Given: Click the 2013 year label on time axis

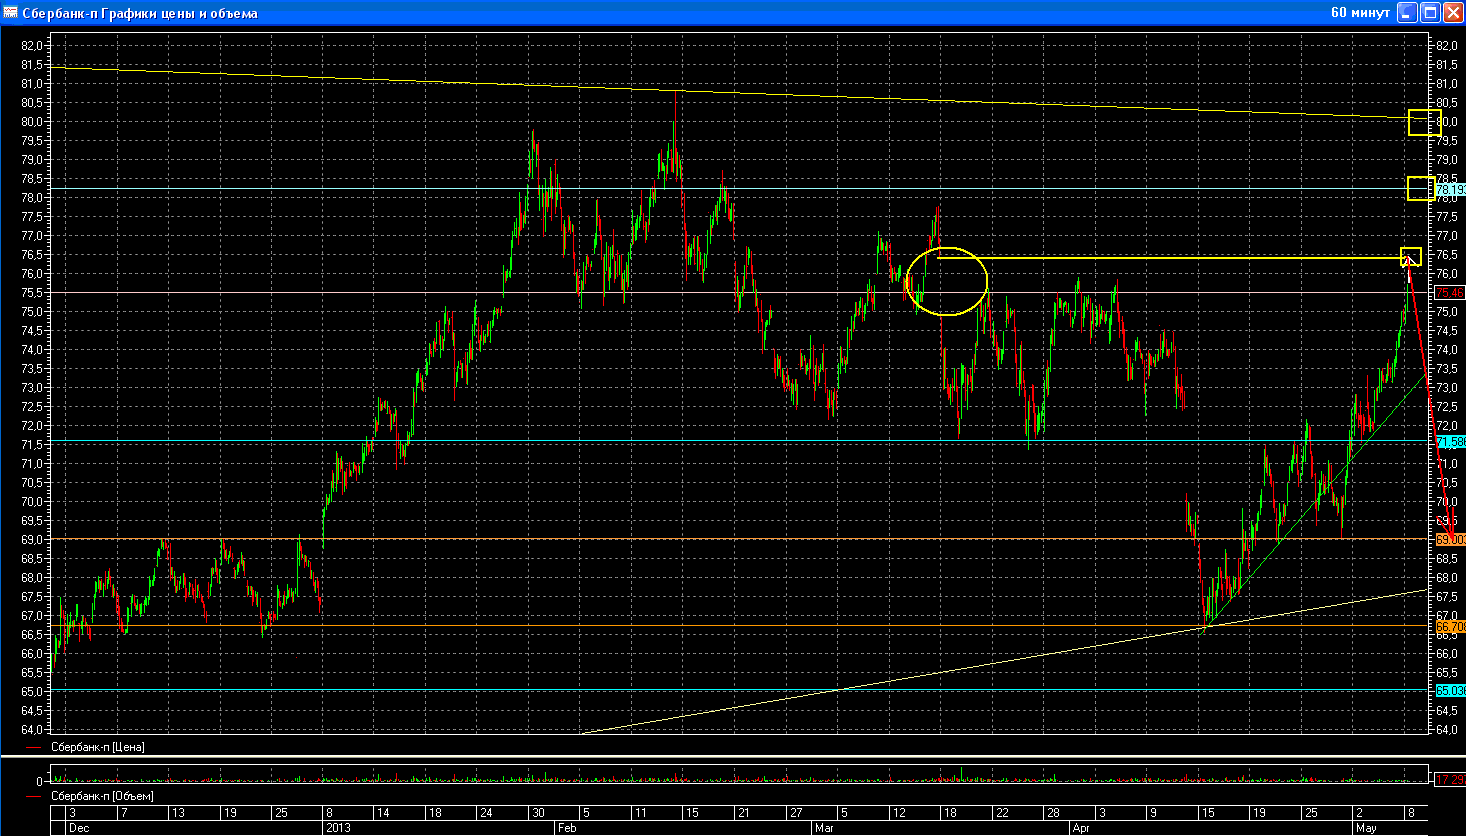Looking at the screenshot, I should tap(338, 828).
